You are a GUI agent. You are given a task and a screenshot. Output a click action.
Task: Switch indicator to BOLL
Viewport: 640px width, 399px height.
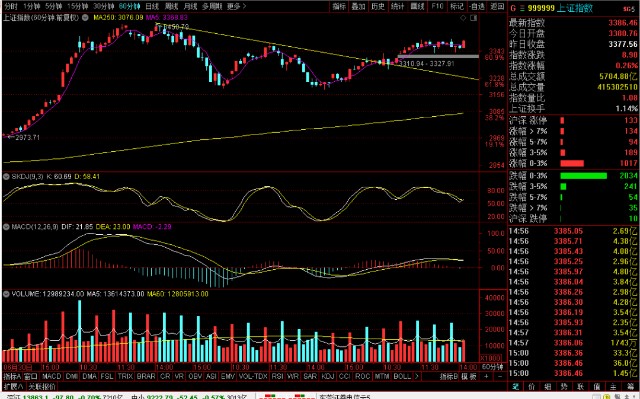click(x=402, y=376)
